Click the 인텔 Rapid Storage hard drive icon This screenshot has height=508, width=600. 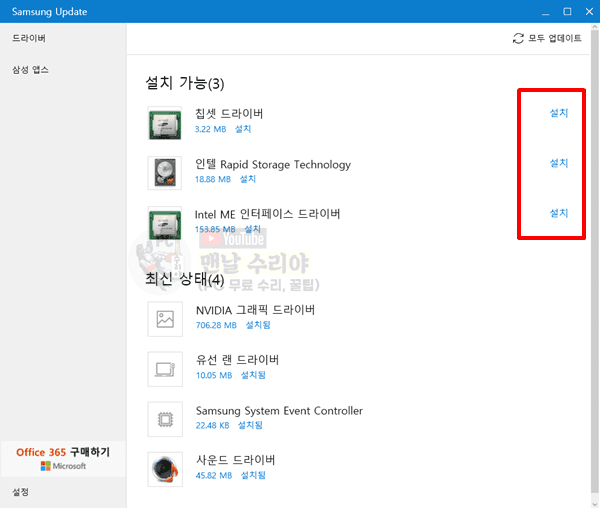coord(165,173)
